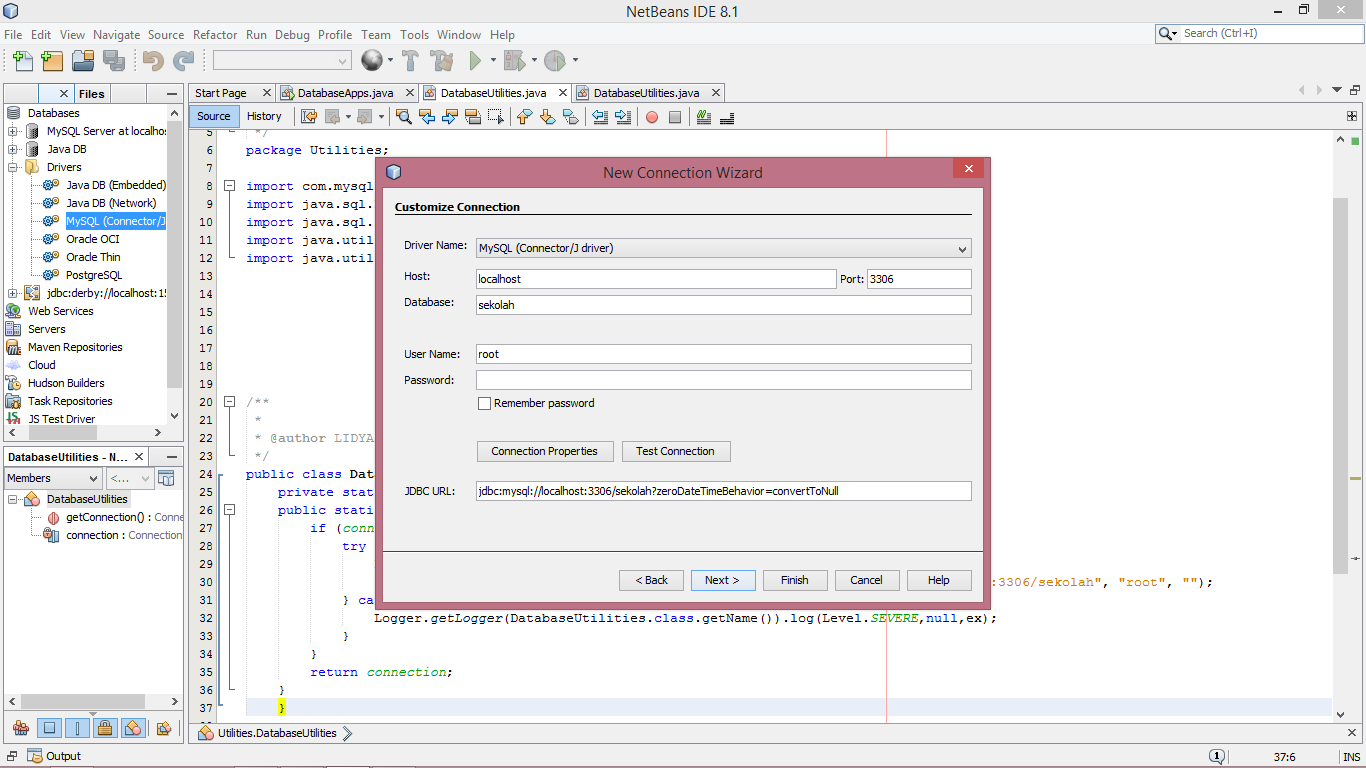Click the Redo toolbar icon
Image resolution: width=1366 pixels, height=768 pixels.
[184, 61]
